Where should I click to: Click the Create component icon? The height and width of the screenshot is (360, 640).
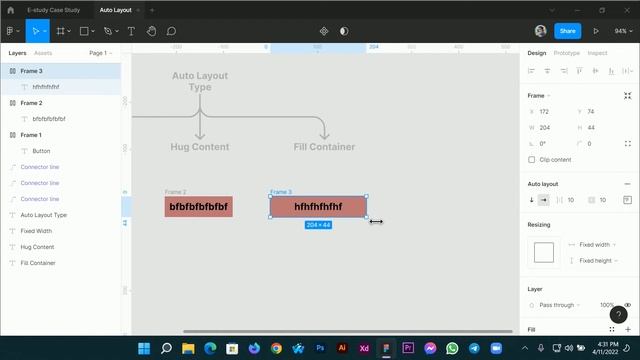tap(324, 31)
